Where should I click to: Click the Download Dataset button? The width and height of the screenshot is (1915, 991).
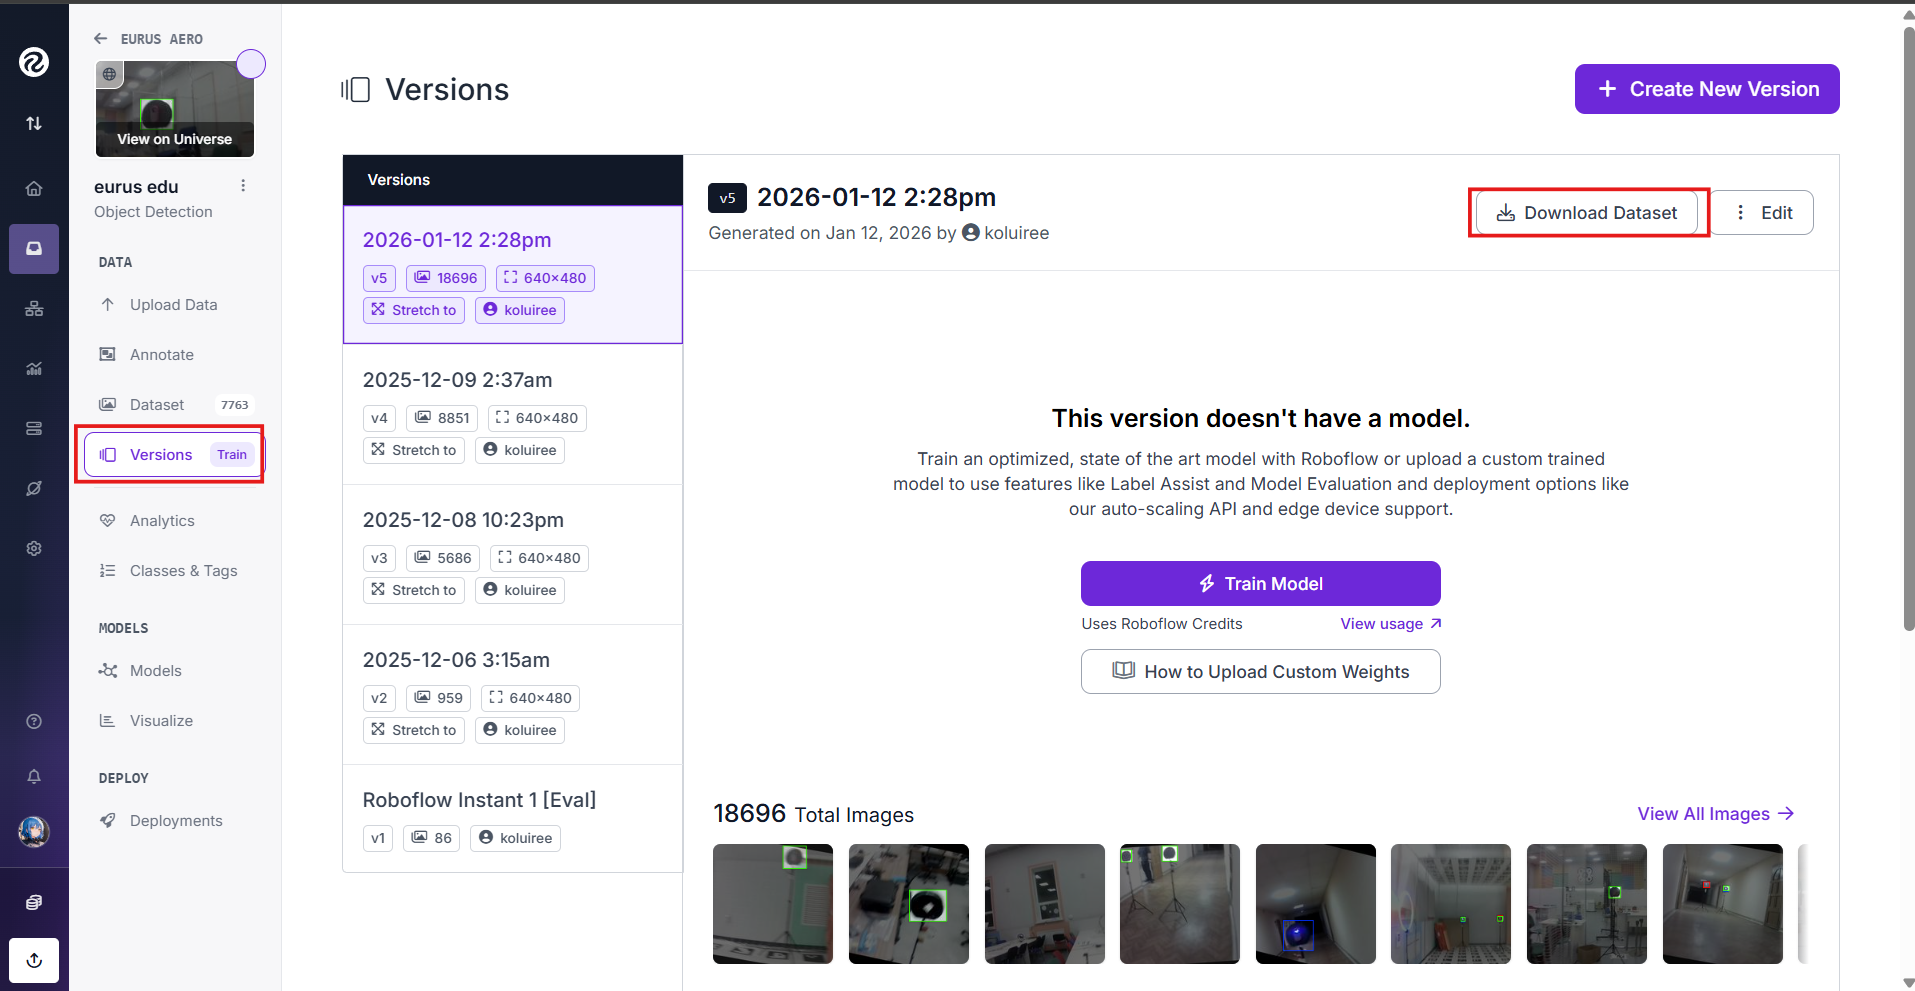pyautogui.click(x=1587, y=212)
